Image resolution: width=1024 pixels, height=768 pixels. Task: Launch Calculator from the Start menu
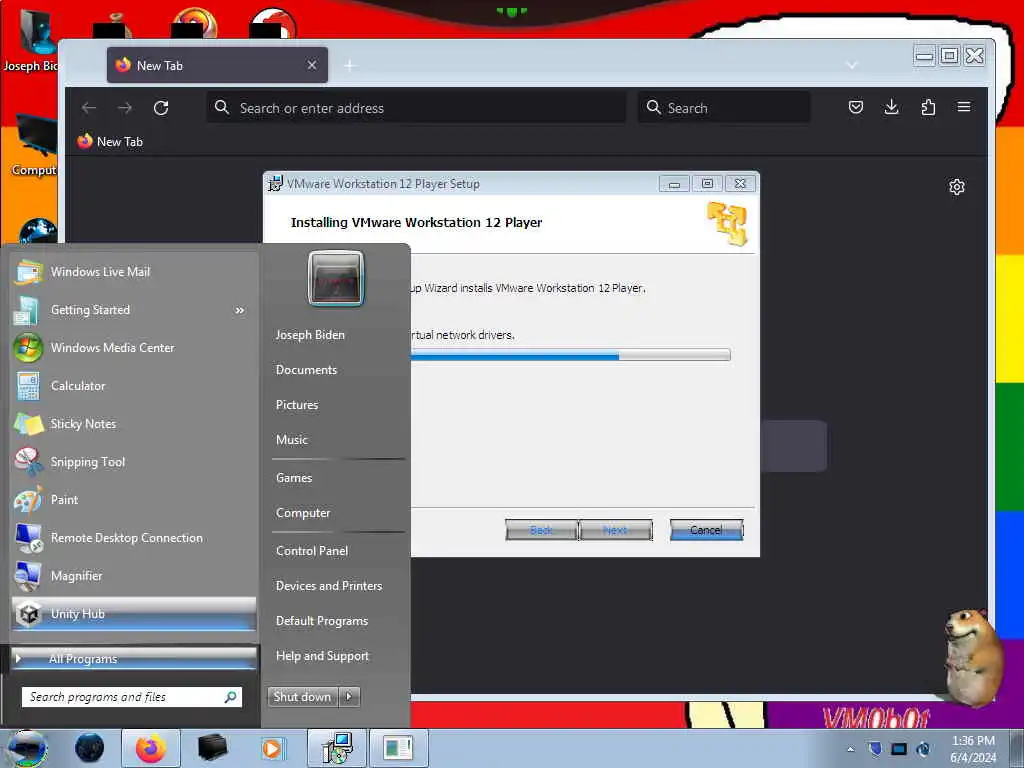click(134, 385)
